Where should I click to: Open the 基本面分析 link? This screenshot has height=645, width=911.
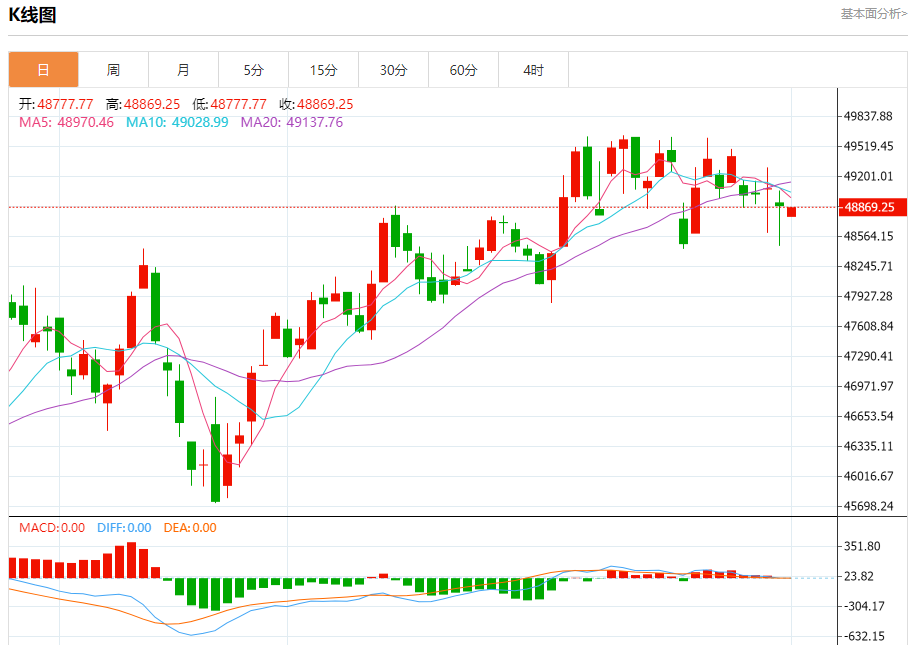coord(873,13)
